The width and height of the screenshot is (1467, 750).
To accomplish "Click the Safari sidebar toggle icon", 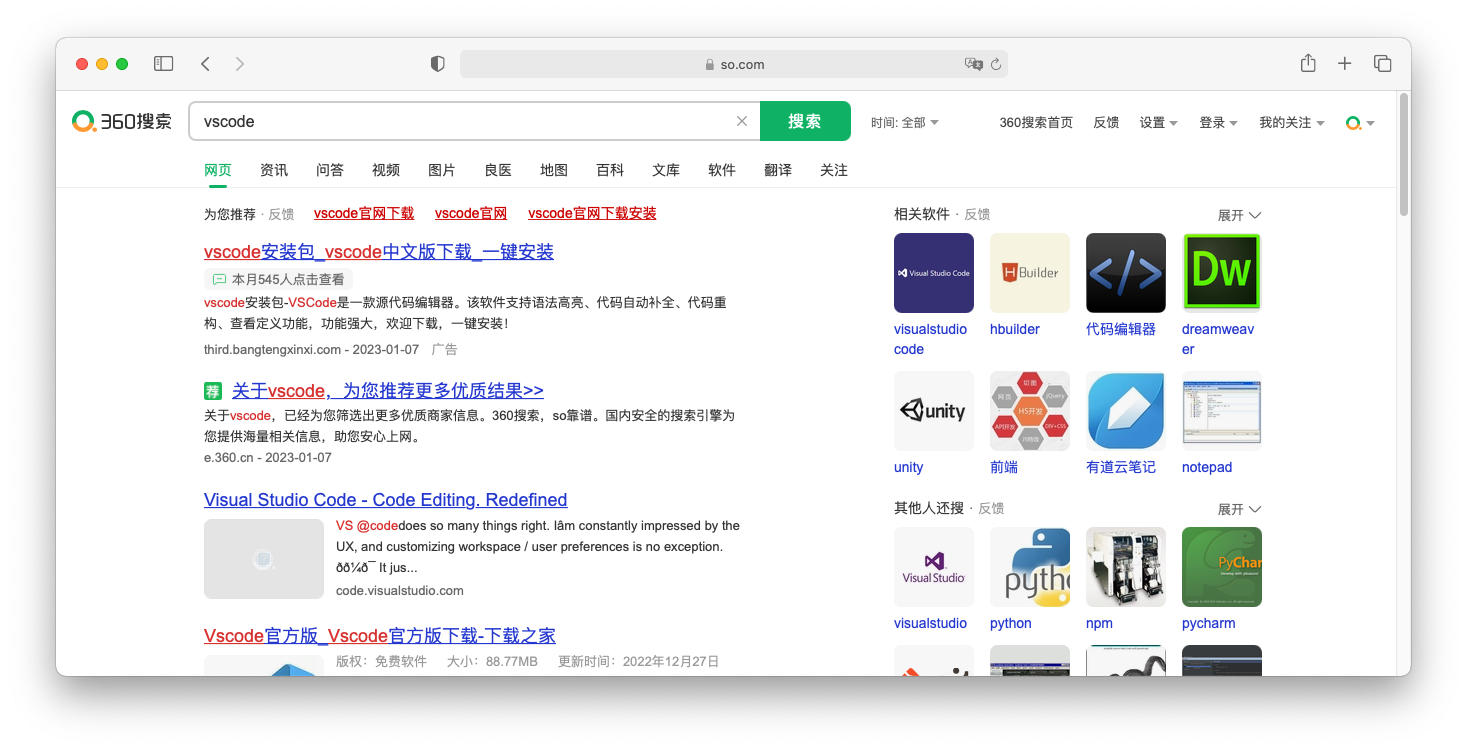I will click(x=163, y=64).
